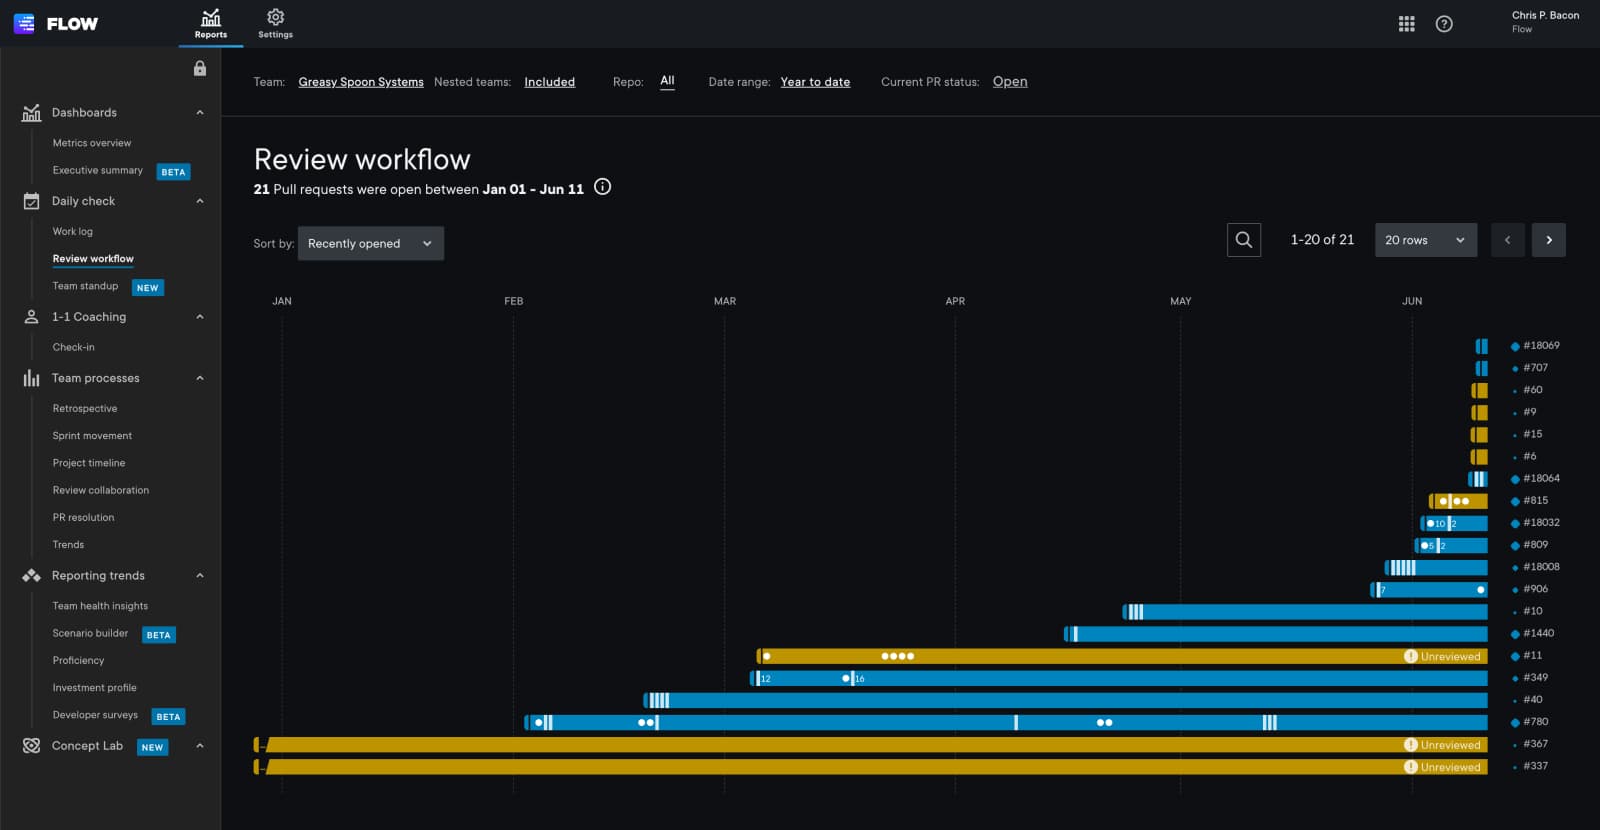Open Metrics overview

(x=92, y=143)
